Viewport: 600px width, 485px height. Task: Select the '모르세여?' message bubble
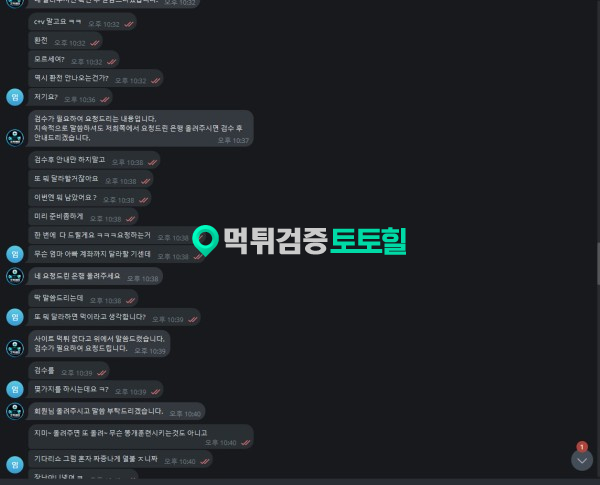pyautogui.click(x=74, y=60)
